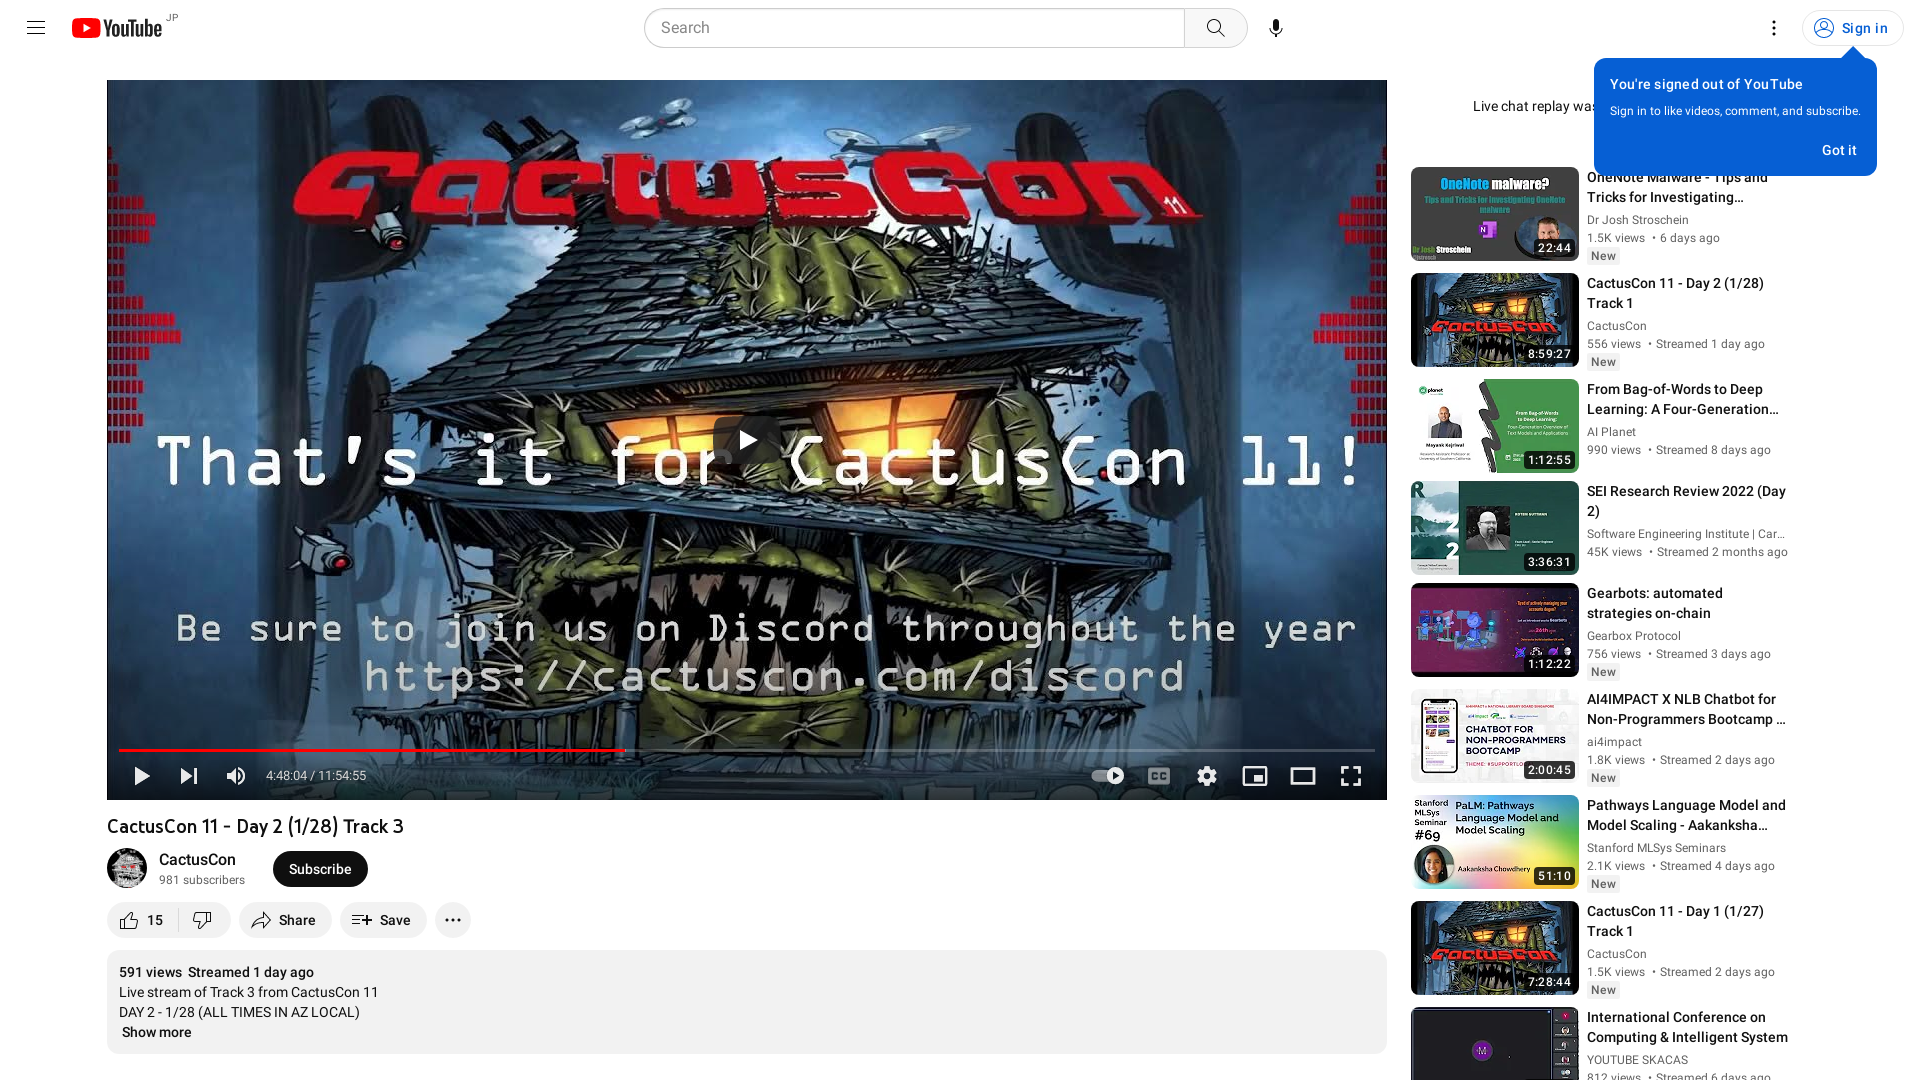Open International Conference on Computing video
The height and width of the screenshot is (1080, 1920).
coord(1686,1027)
